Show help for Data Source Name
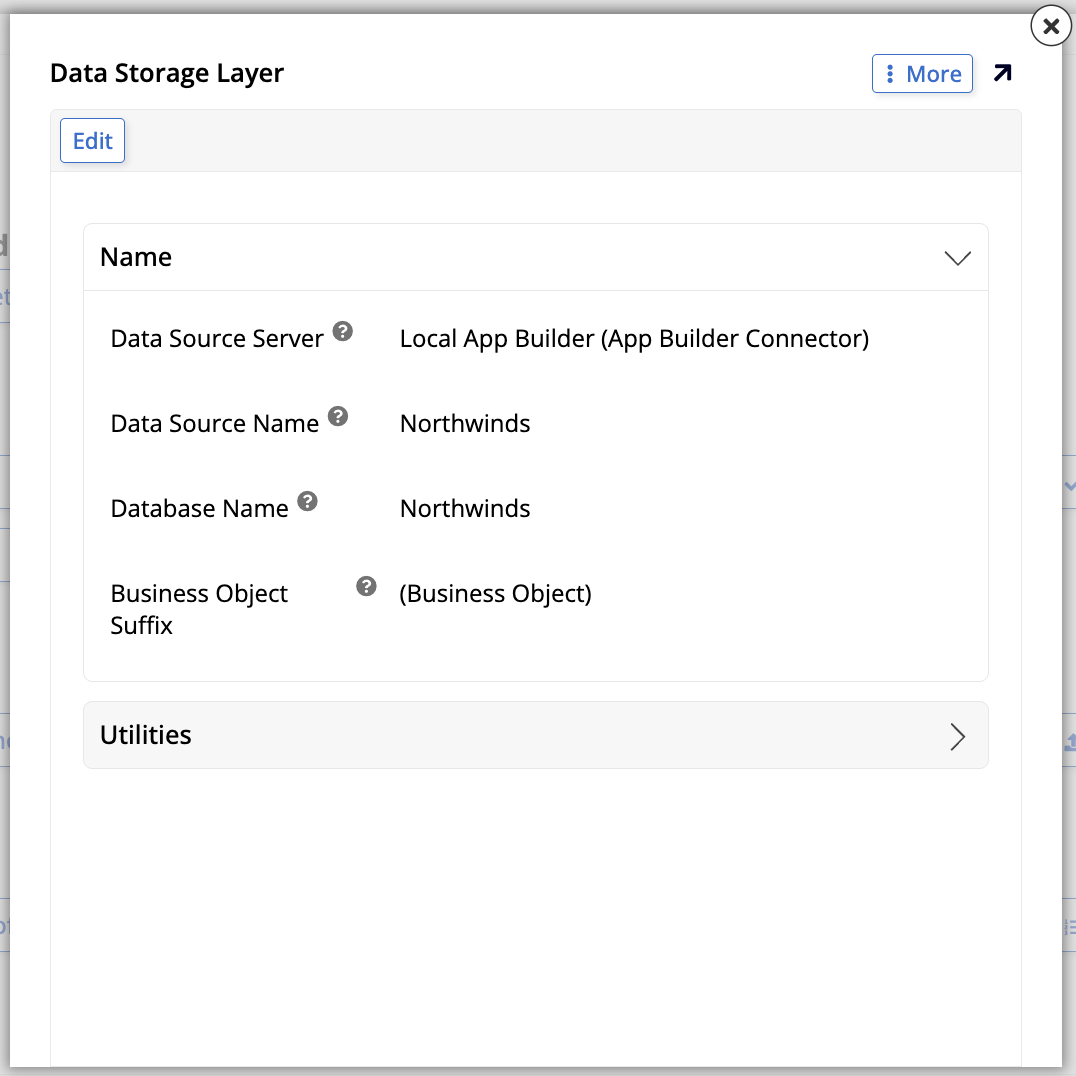 [338, 417]
